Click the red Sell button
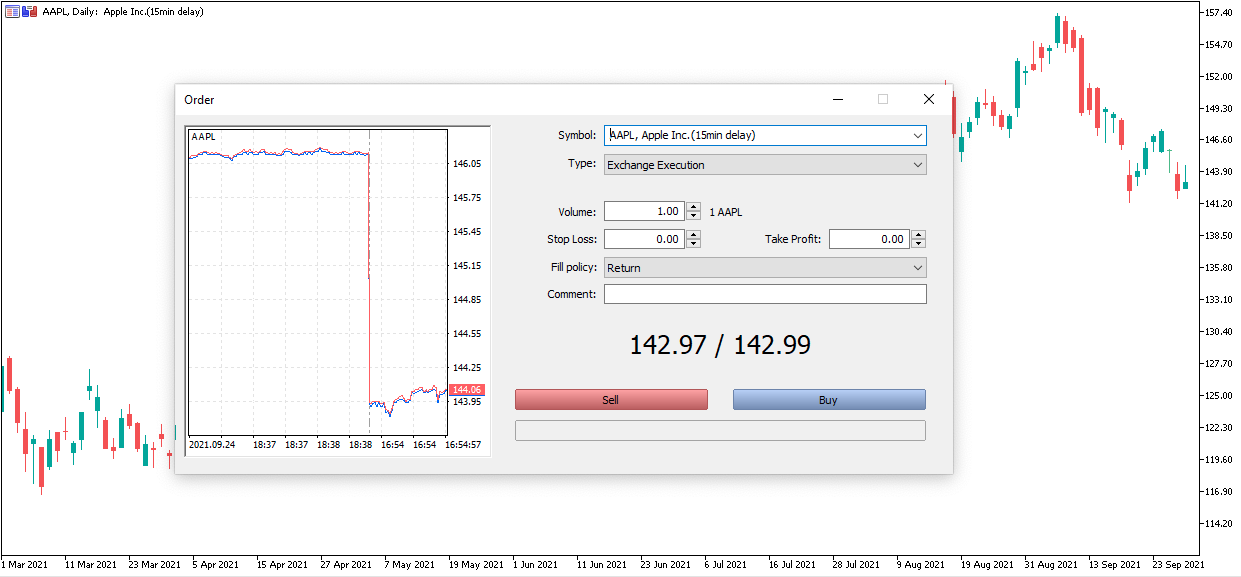This screenshot has width=1241, height=577. click(611, 400)
